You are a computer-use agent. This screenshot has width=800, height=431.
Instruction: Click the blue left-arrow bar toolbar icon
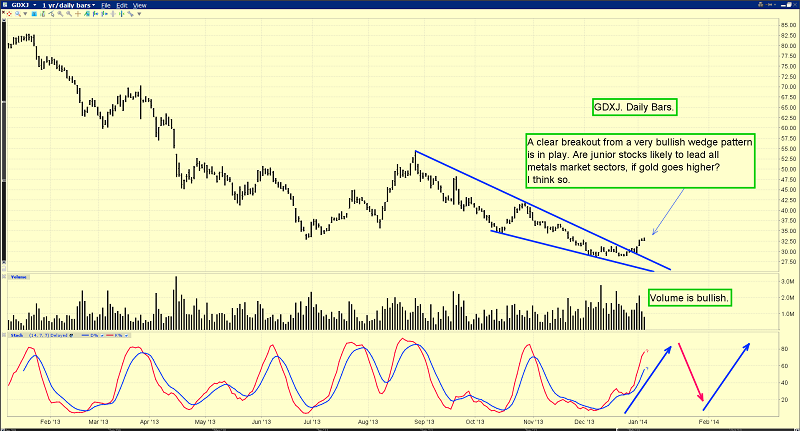pyautogui.click(x=95, y=14)
